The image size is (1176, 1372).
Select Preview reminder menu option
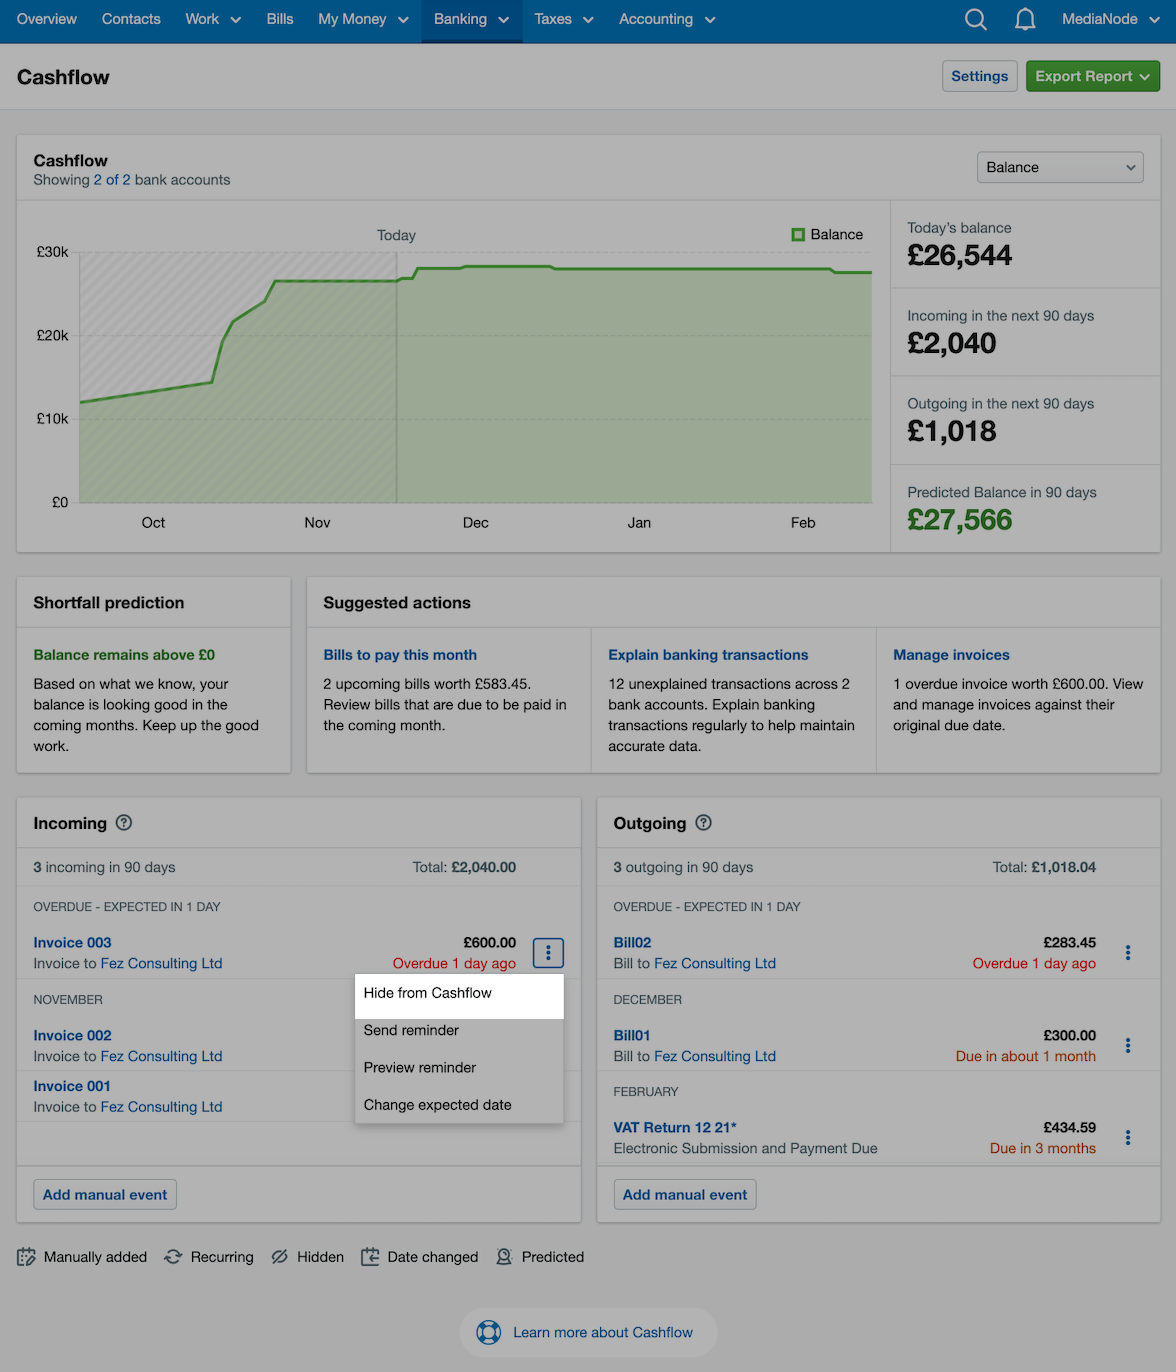459,1068
